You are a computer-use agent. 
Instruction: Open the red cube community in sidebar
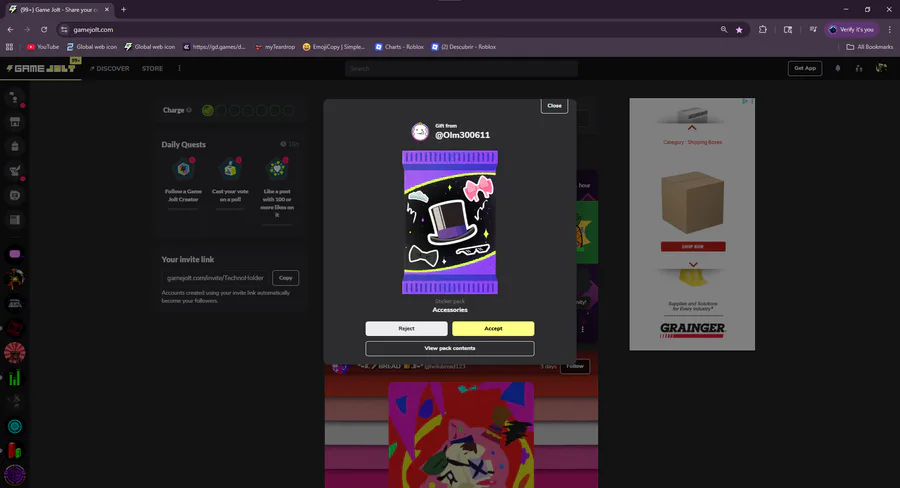click(x=15, y=328)
